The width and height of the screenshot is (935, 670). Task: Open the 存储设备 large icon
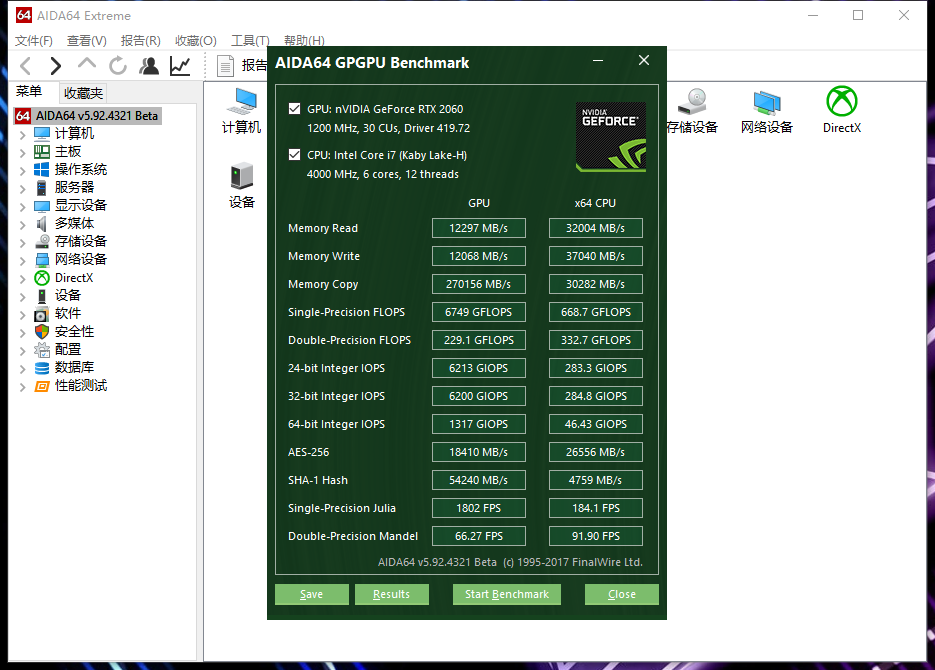click(x=692, y=111)
